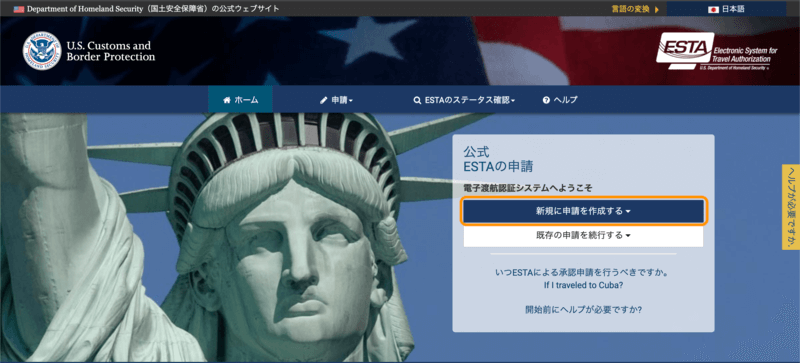Click the 言語の変換 label
The height and width of the screenshot is (363, 800).
coord(630,9)
